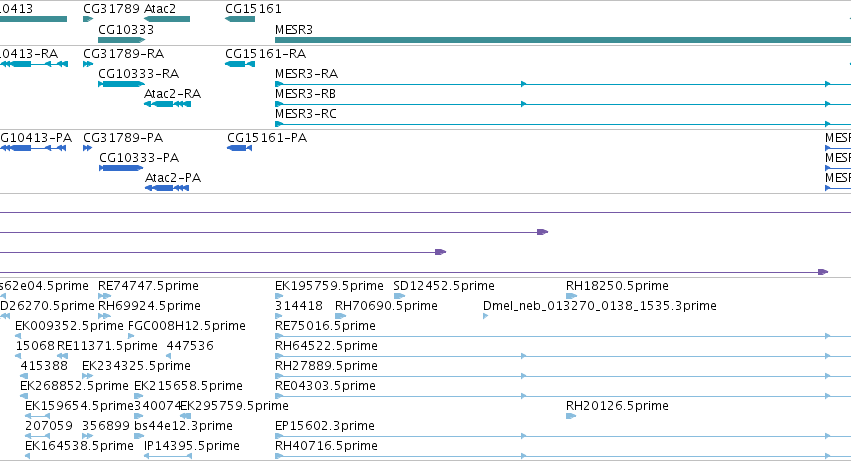Select the Dmel_neb_013270_0138_1535.3prime feature label
Screen dimensions: 851x461
pyautogui.click(x=600, y=306)
